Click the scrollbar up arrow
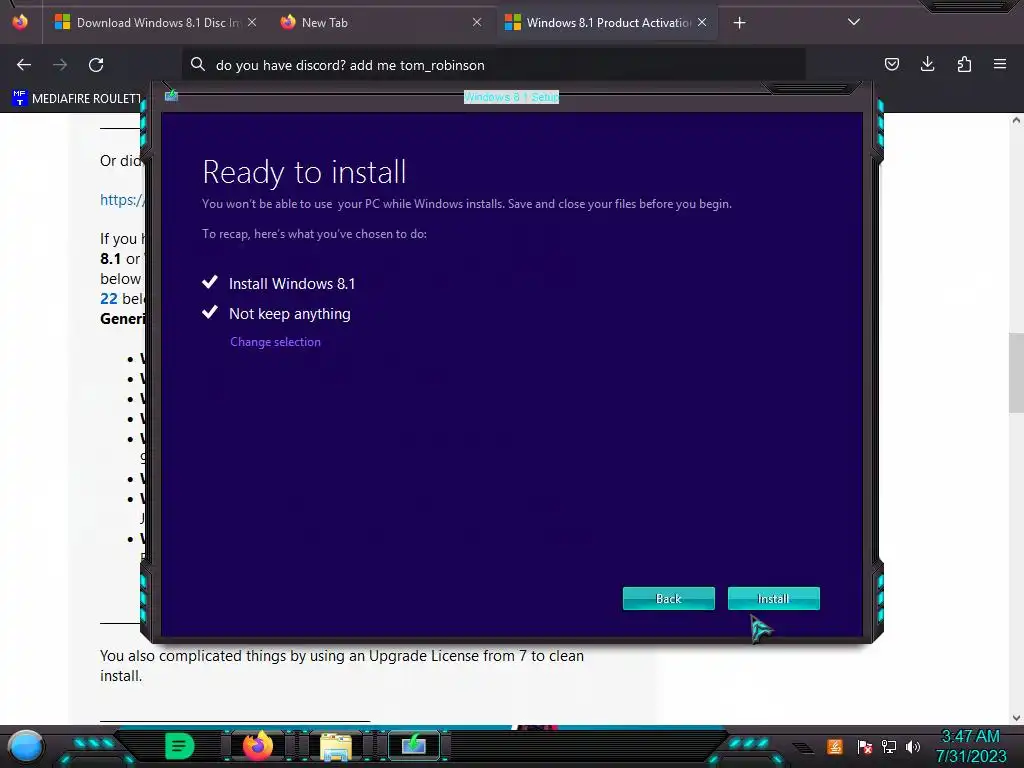Image resolution: width=1024 pixels, height=768 pixels. point(1016,120)
